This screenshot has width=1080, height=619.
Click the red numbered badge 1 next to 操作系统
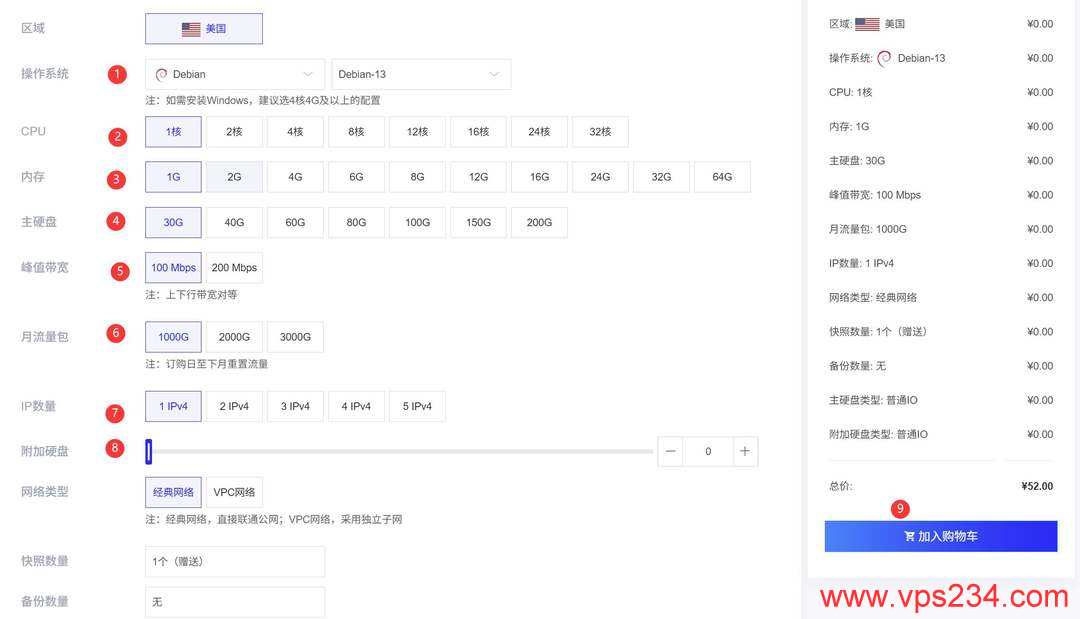click(x=117, y=73)
